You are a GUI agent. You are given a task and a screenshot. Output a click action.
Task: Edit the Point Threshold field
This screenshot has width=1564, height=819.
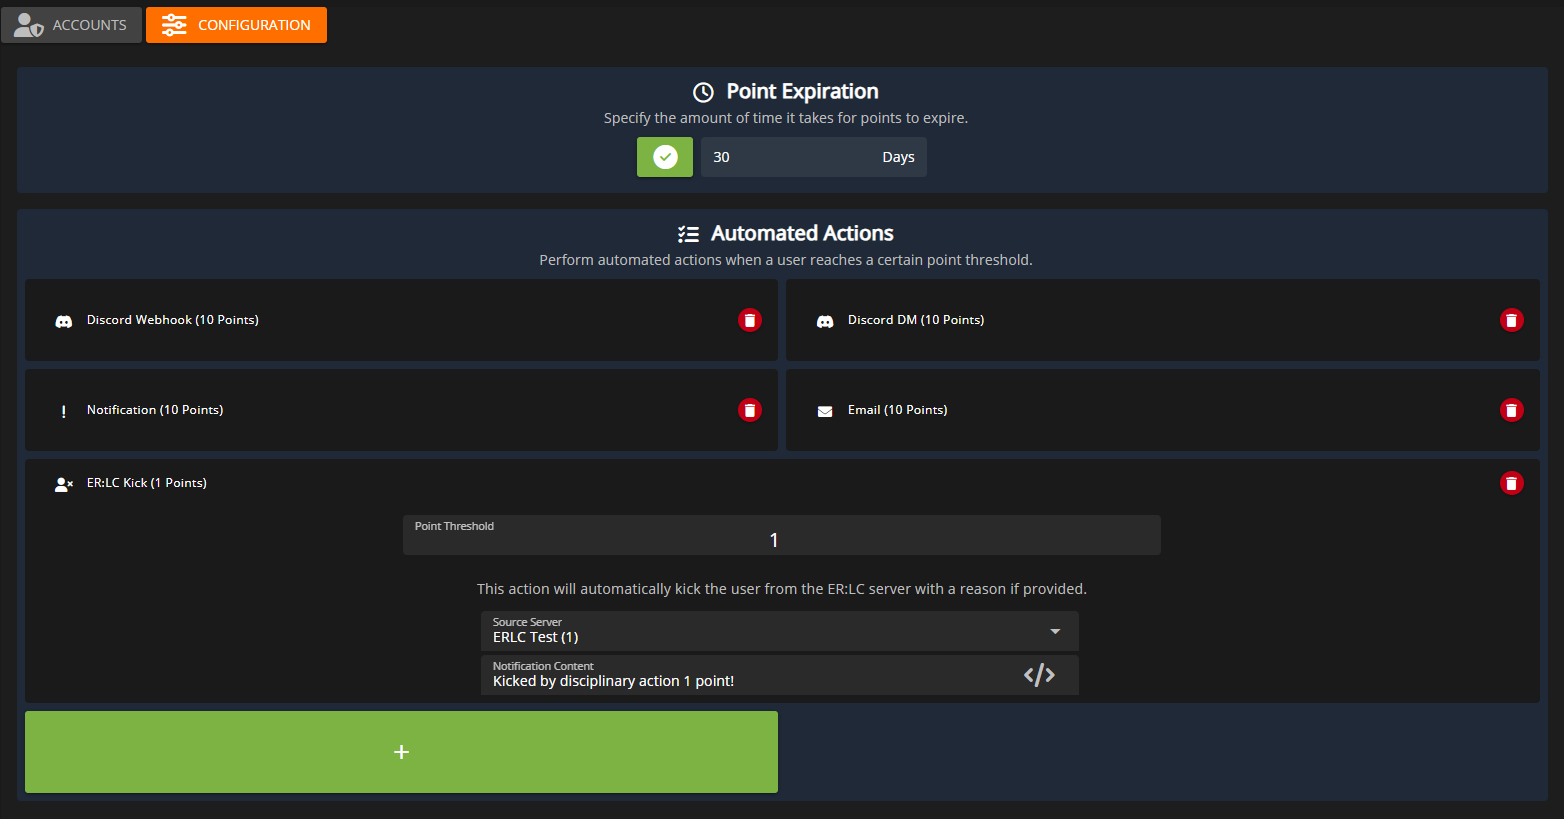point(781,540)
